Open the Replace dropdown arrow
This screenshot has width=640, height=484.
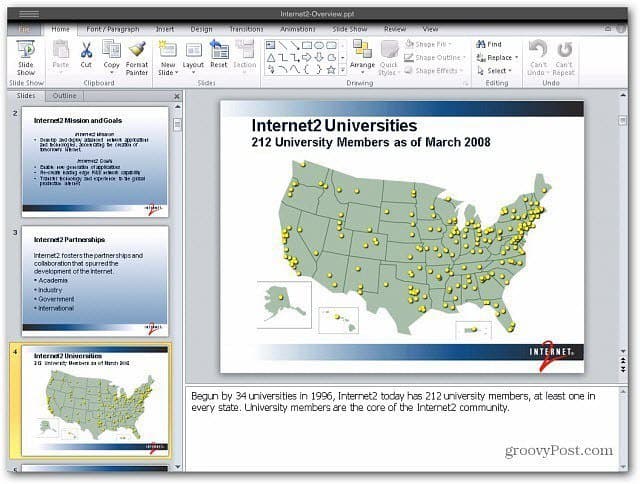pos(516,58)
